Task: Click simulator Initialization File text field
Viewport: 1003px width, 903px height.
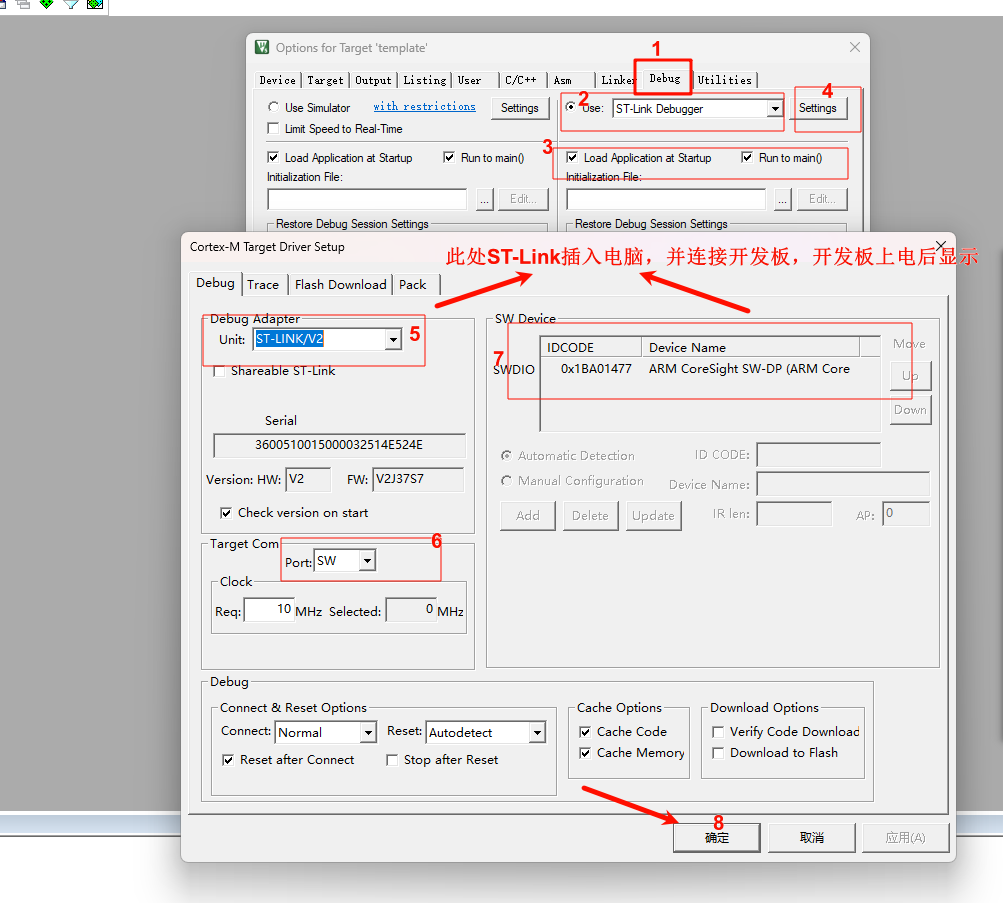Action: pyautogui.click(x=367, y=199)
